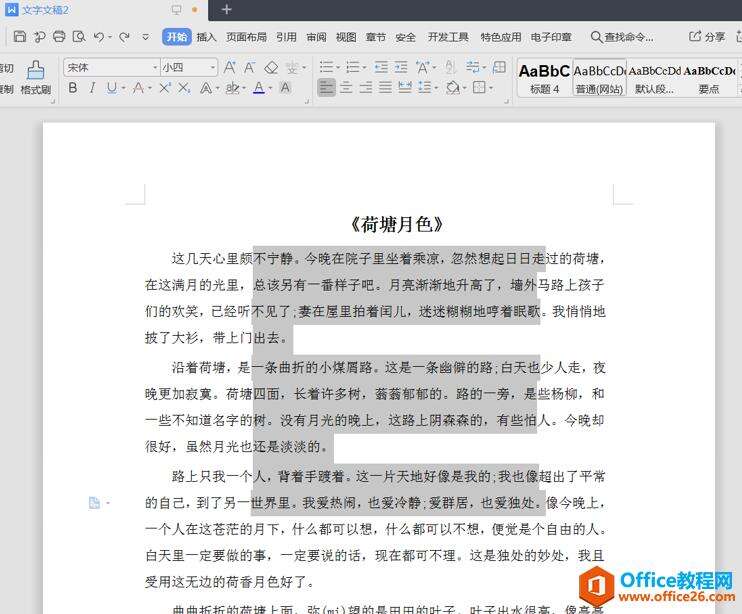Toggle Underline formatting

[x=112, y=88]
